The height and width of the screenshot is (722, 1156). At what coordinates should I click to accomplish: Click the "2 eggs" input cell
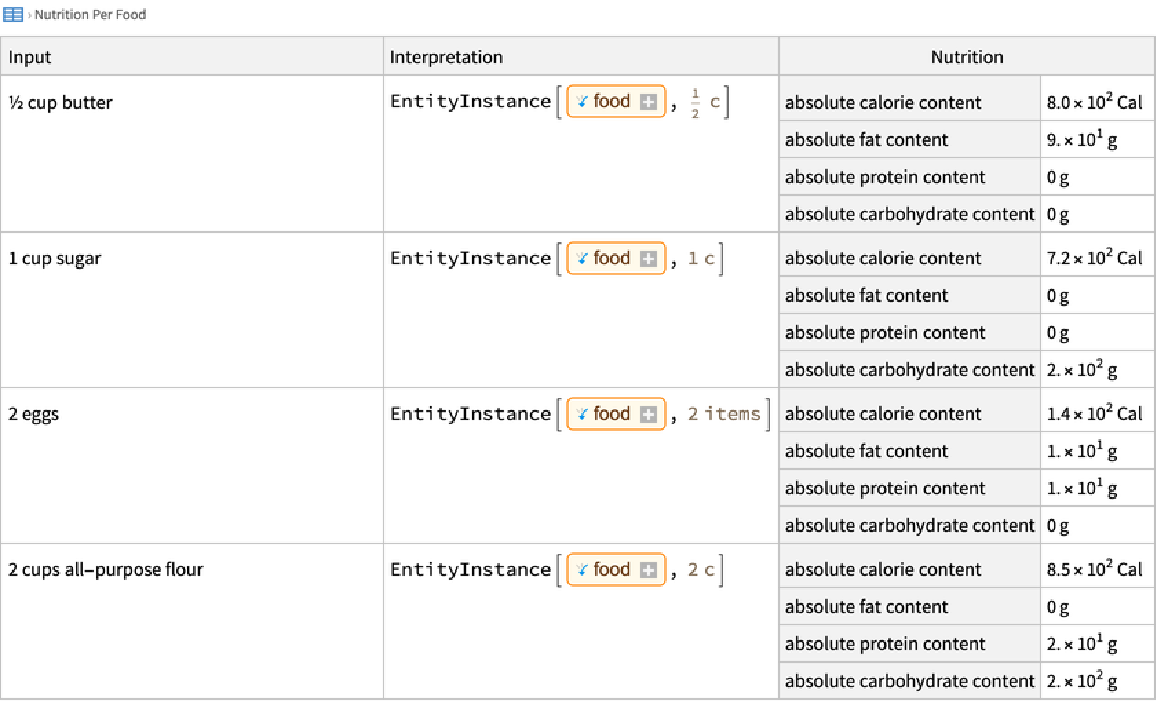(34, 414)
